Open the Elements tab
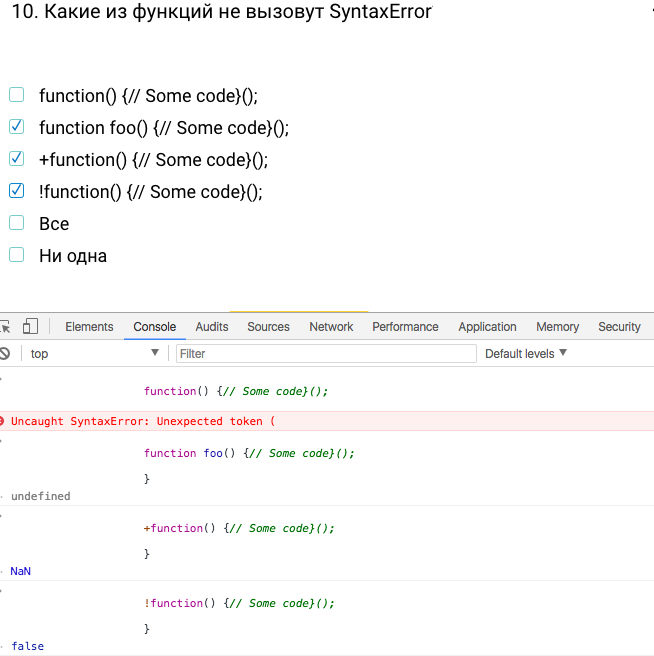 point(89,327)
